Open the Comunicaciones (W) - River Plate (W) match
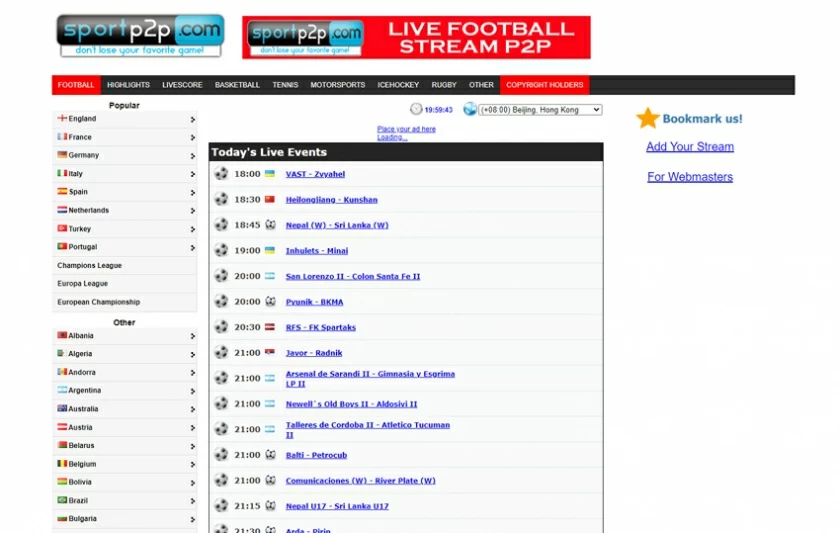The image size is (840, 533). tap(361, 481)
